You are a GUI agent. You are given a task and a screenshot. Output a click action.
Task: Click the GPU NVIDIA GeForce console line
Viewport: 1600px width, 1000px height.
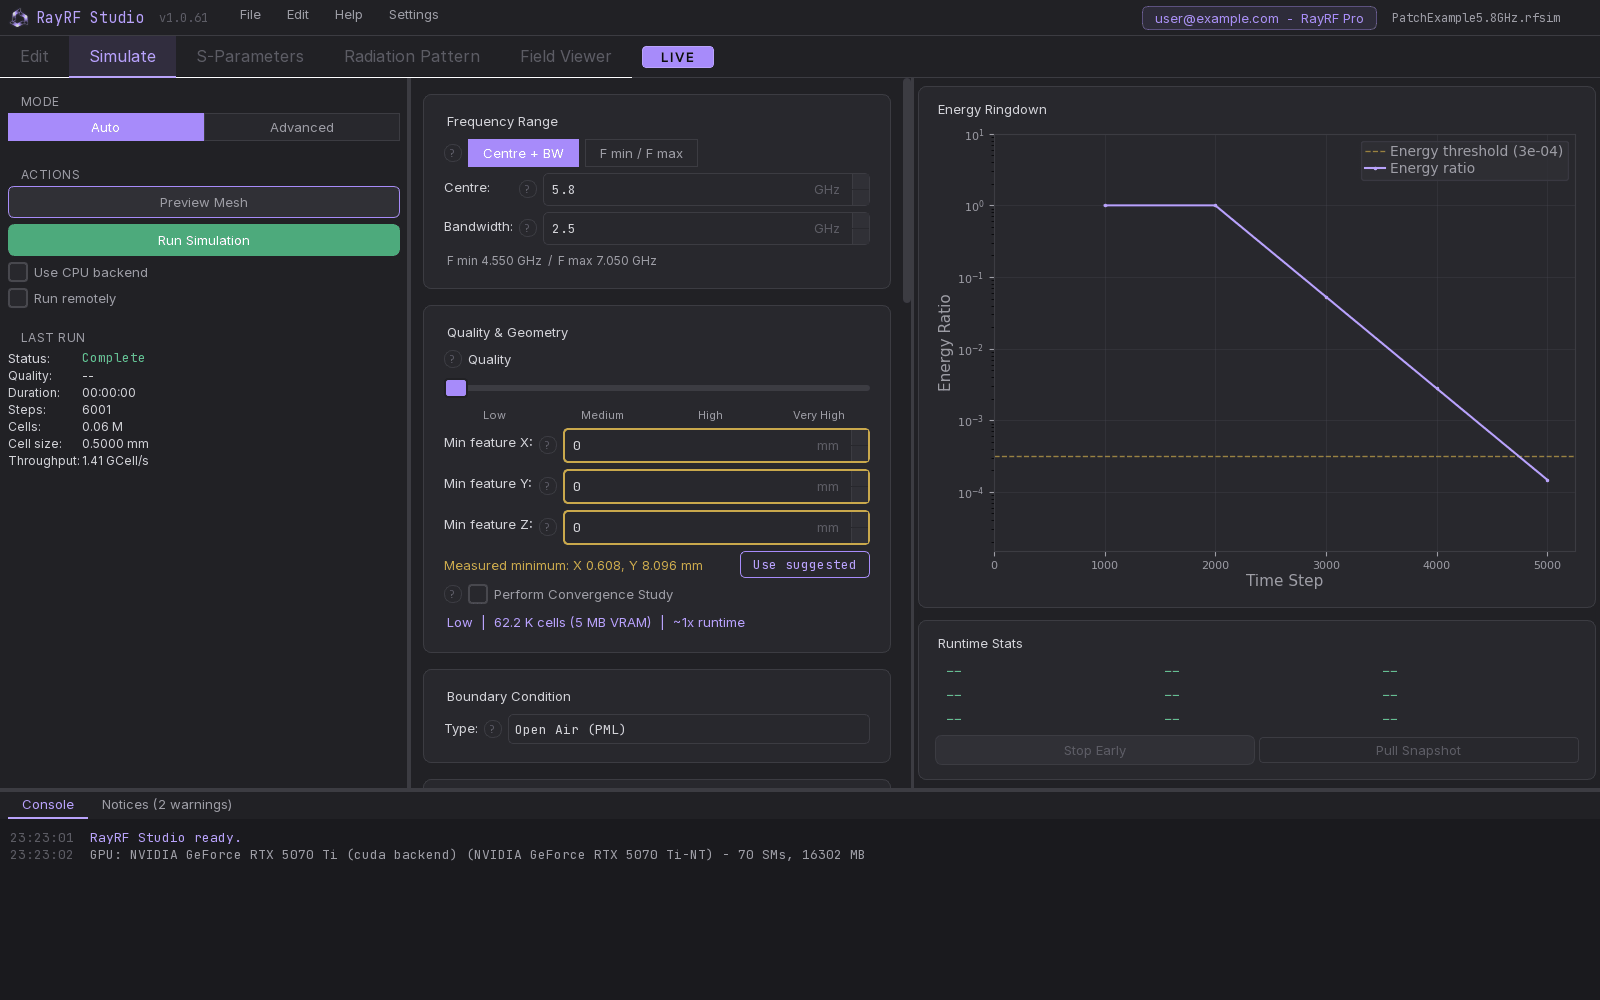click(477, 855)
